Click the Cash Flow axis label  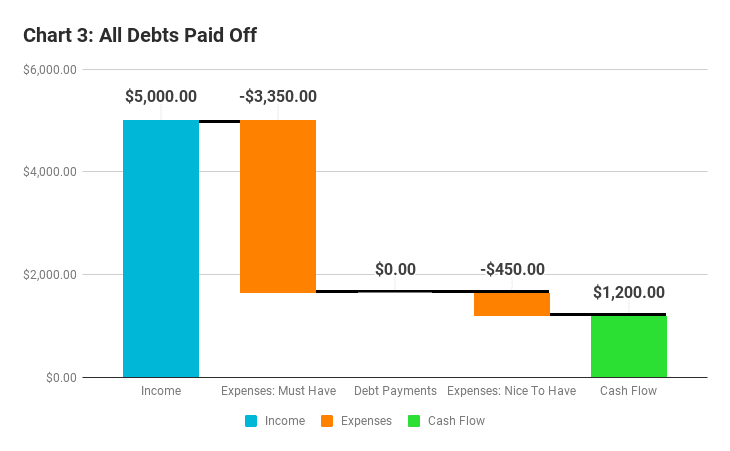pos(628,391)
